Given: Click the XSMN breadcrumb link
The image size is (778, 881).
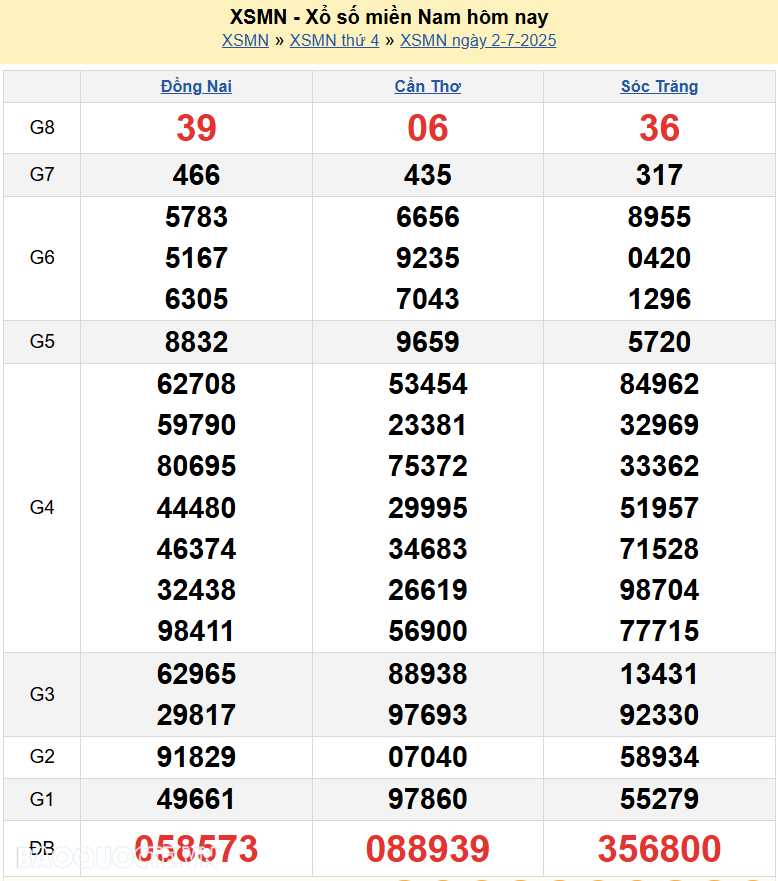Looking at the screenshot, I should pos(245,41).
